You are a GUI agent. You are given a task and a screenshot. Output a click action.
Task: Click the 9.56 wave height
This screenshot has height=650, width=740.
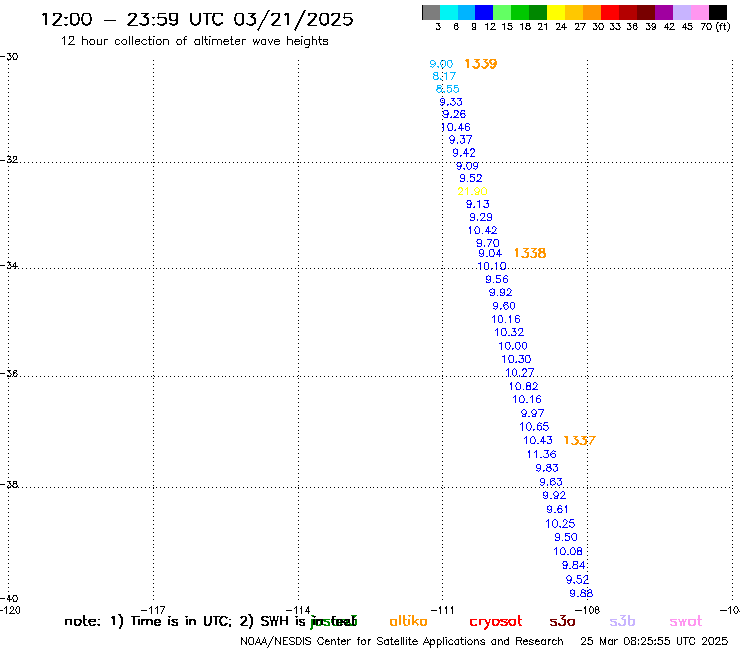coord(497,279)
